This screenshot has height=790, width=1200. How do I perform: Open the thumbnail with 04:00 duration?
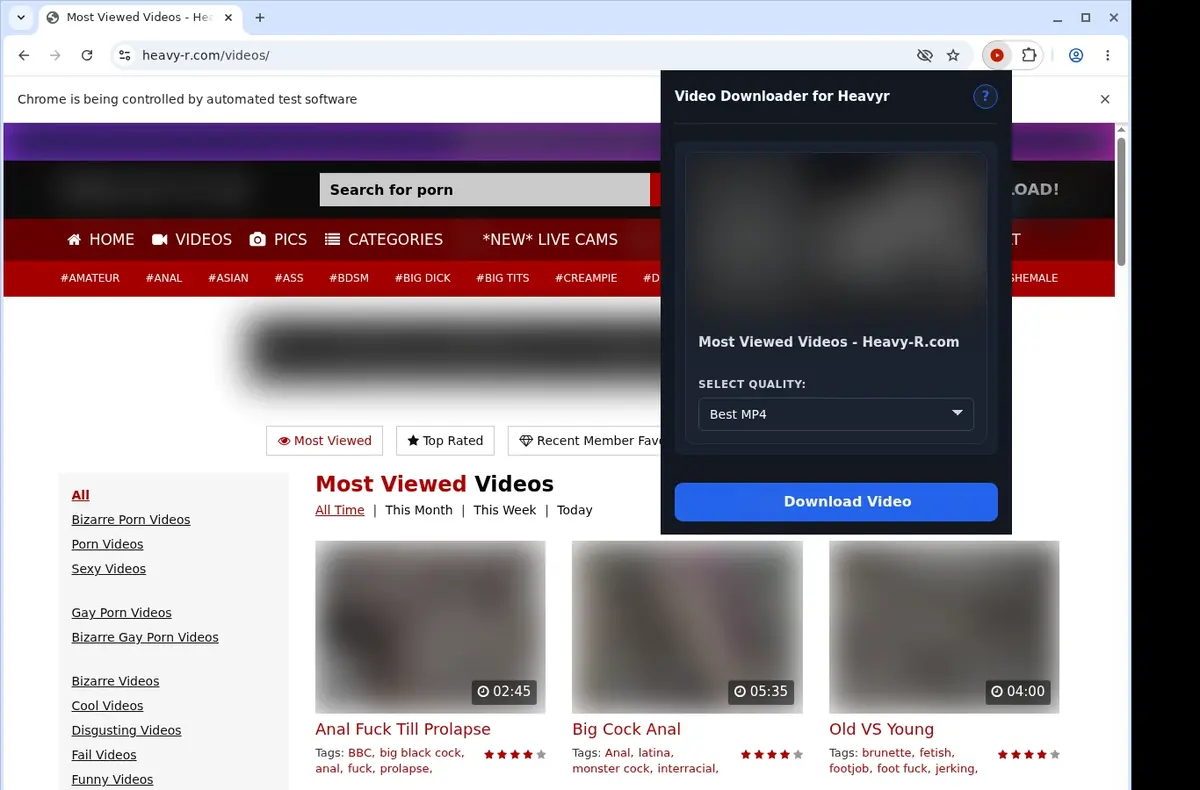pyautogui.click(x=944, y=627)
